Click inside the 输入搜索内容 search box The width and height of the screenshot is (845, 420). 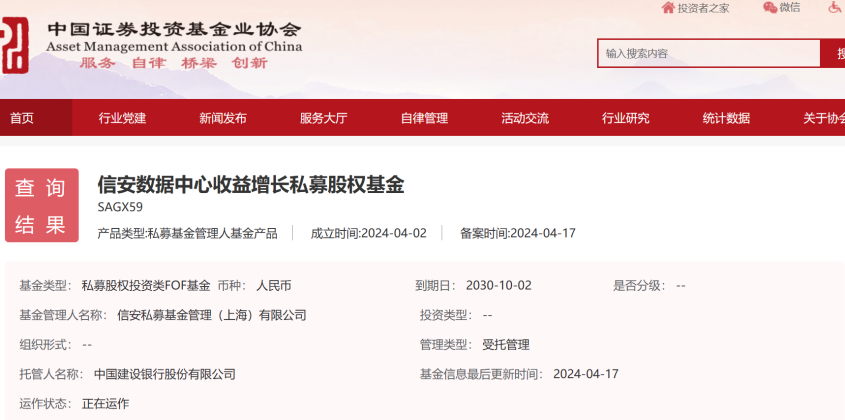[709, 53]
